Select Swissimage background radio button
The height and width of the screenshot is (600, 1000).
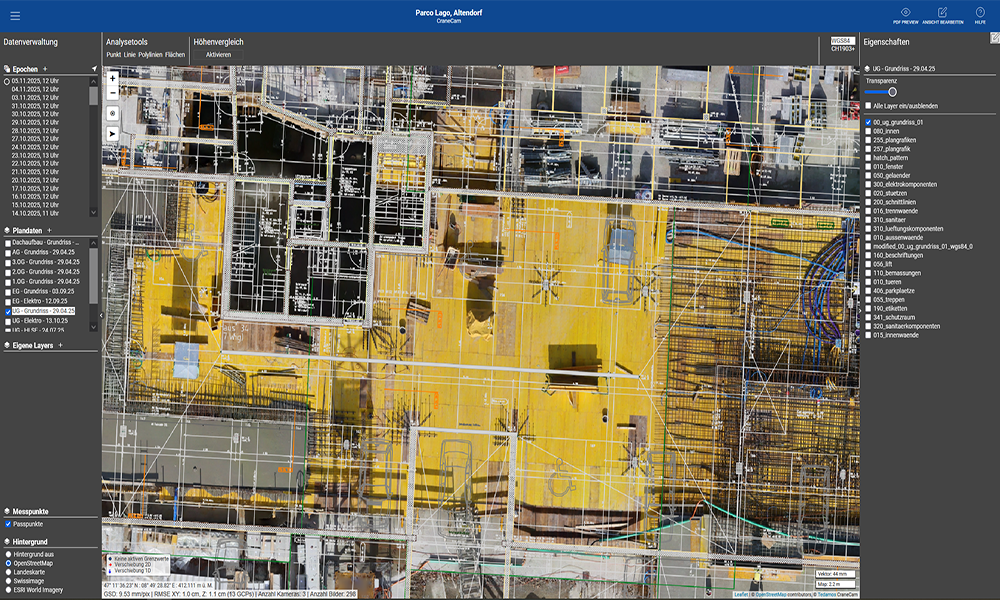[8, 580]
